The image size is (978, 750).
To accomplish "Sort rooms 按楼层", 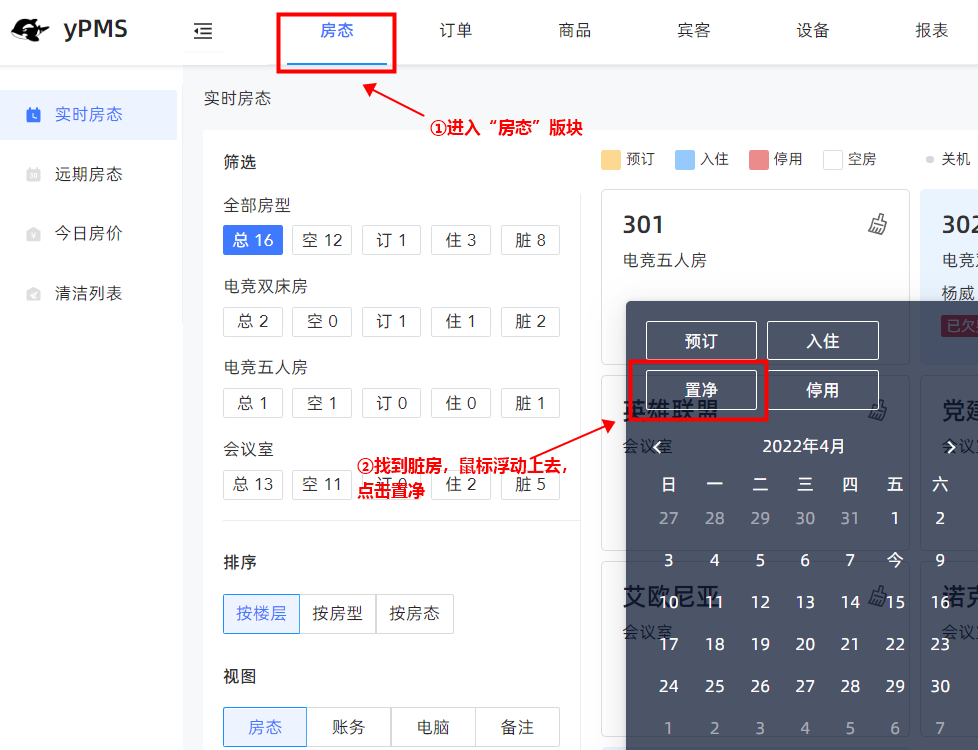I will [x=261, y=614].
